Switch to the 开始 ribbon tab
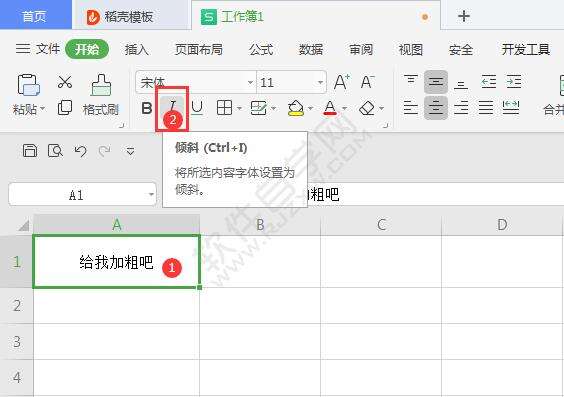 [x=87, y=49]
